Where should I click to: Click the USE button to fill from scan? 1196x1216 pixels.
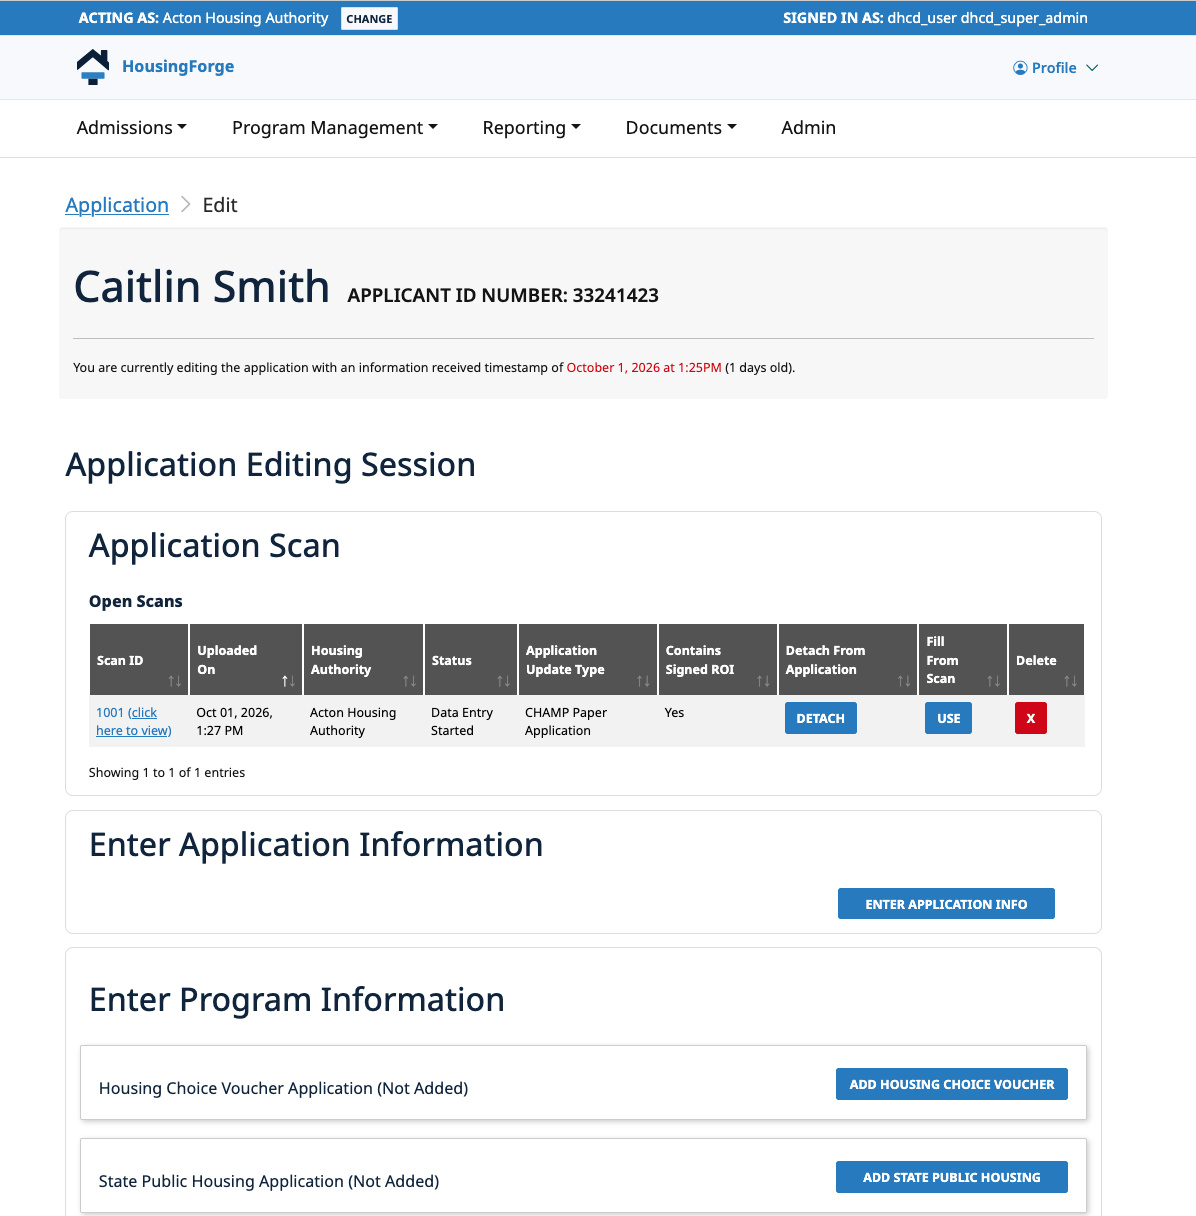[949, 718]
